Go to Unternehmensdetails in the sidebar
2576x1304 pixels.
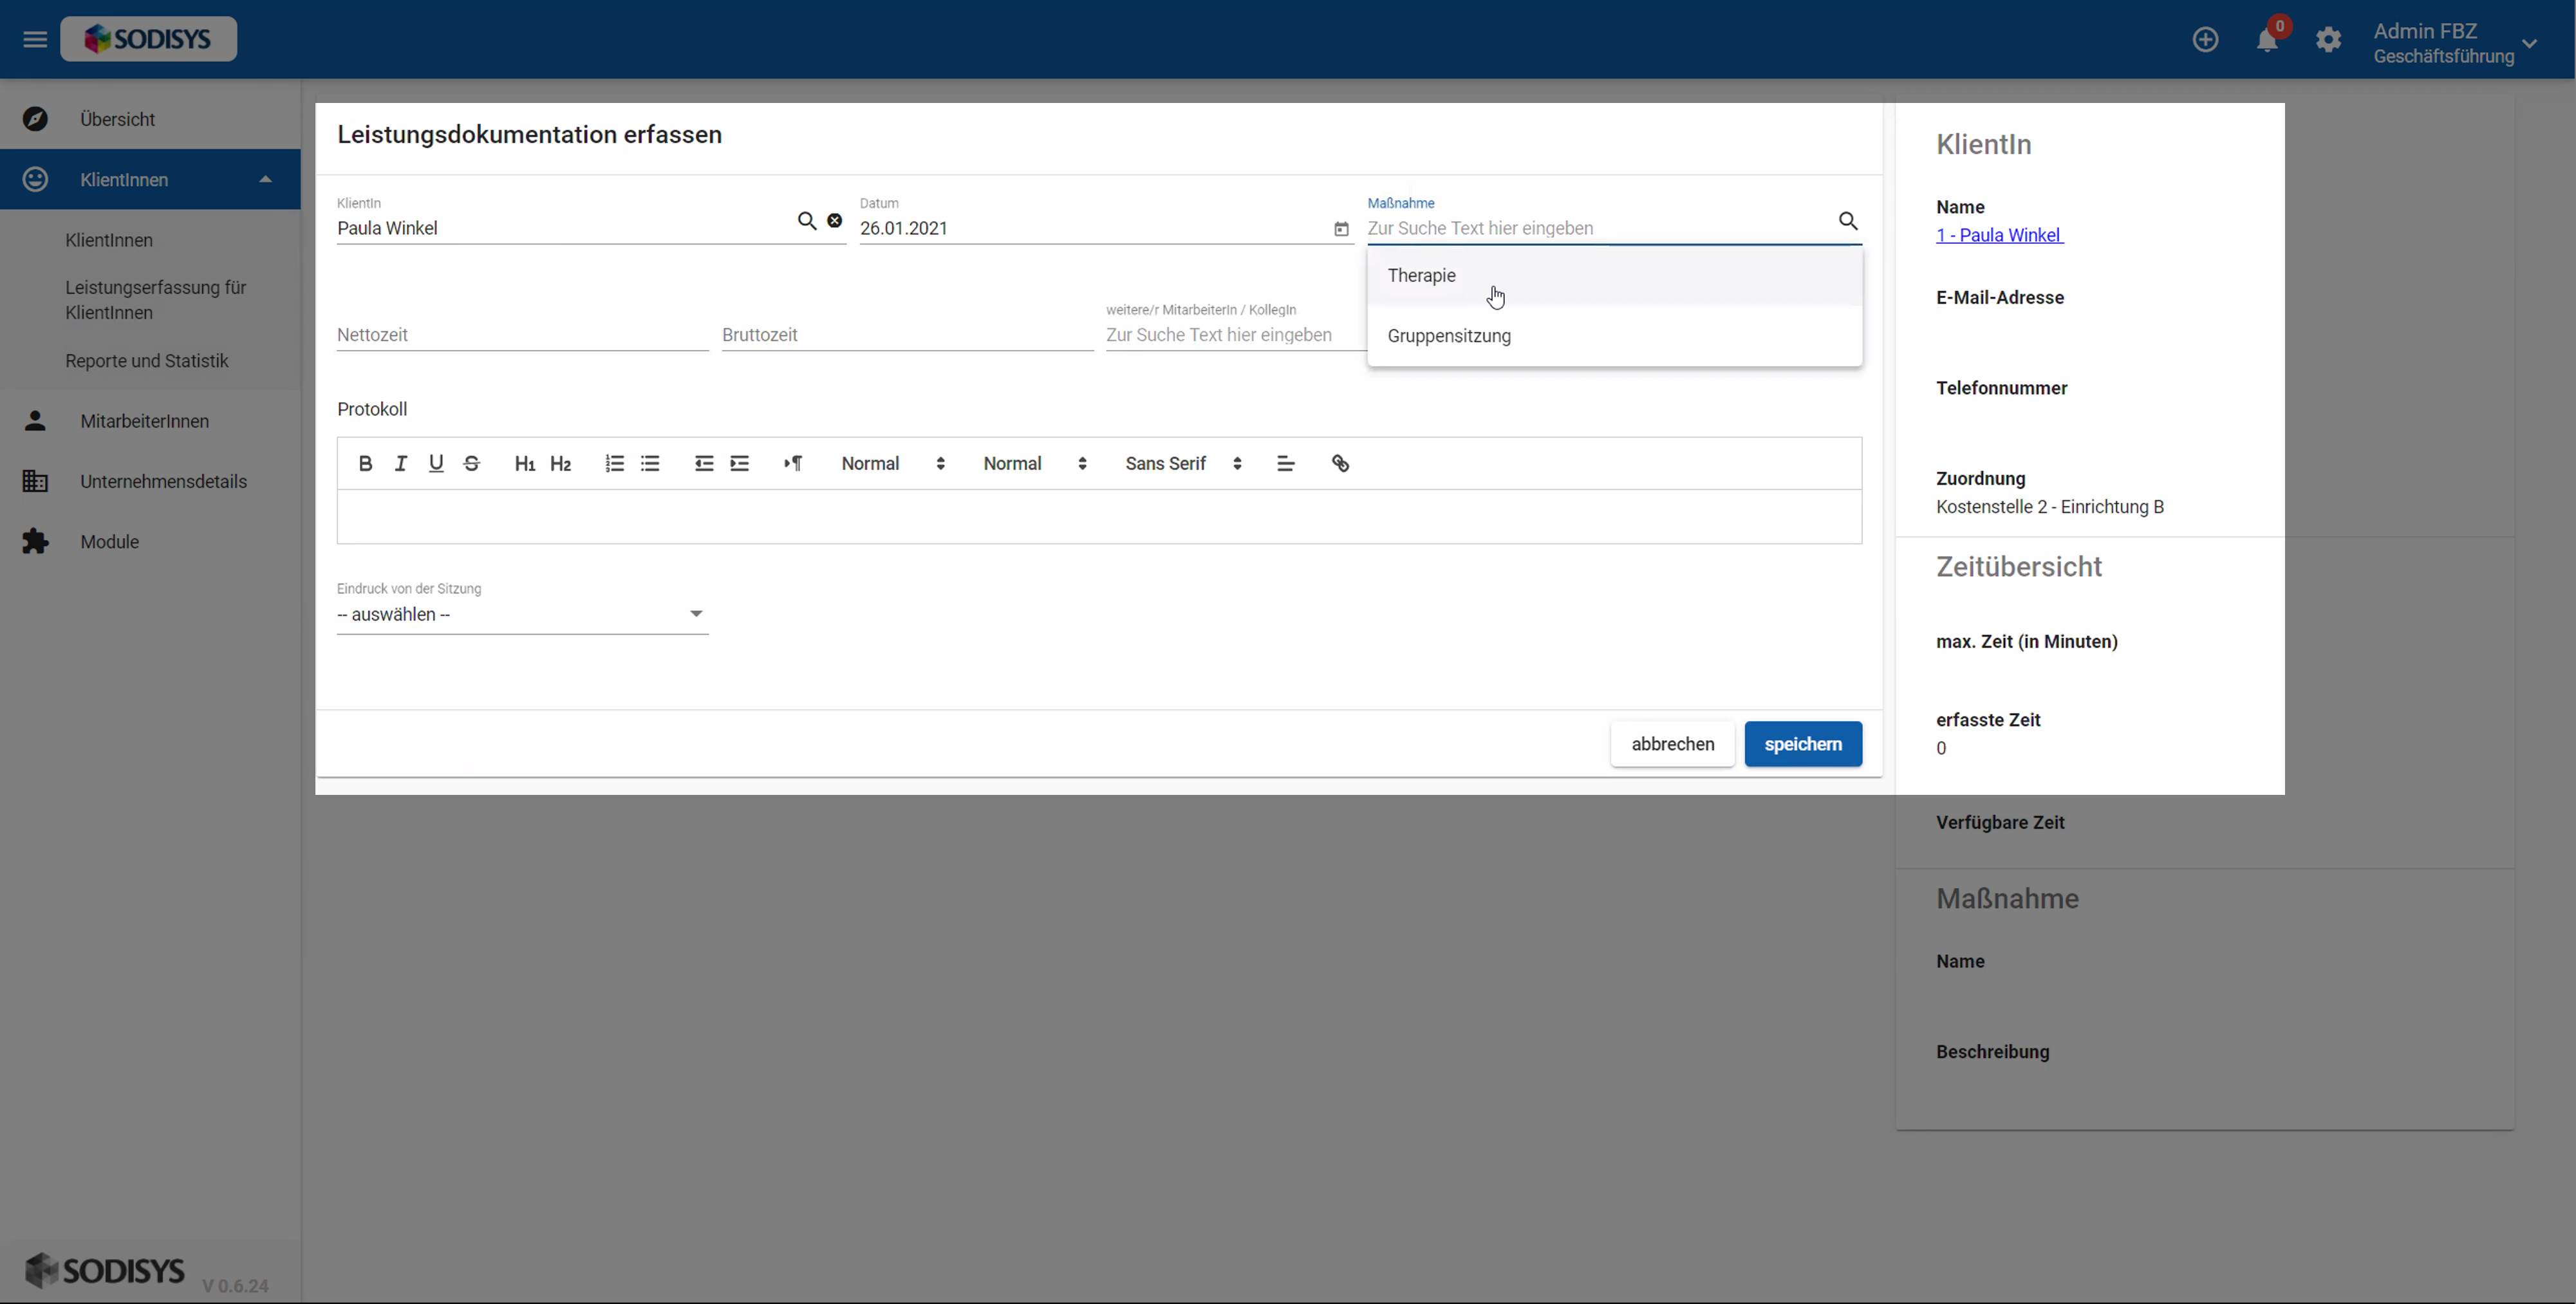150,481
